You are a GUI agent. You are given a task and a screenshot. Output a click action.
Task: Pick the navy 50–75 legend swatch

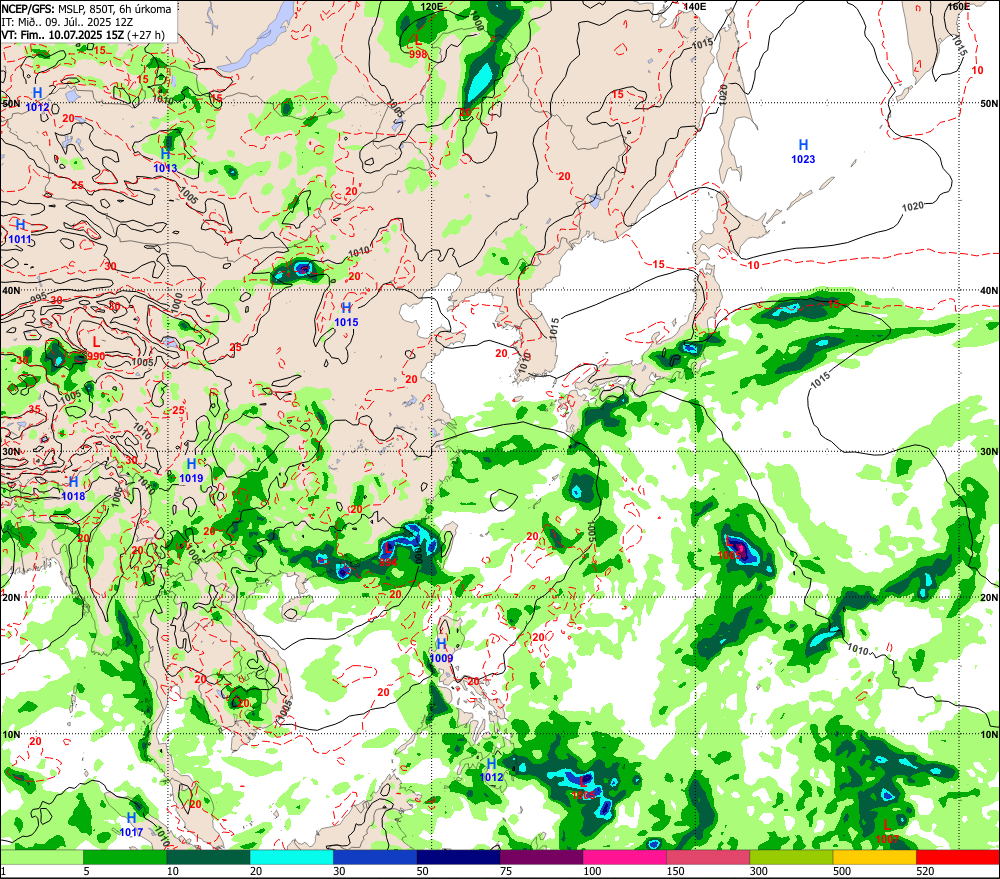[x=458, y=857]
